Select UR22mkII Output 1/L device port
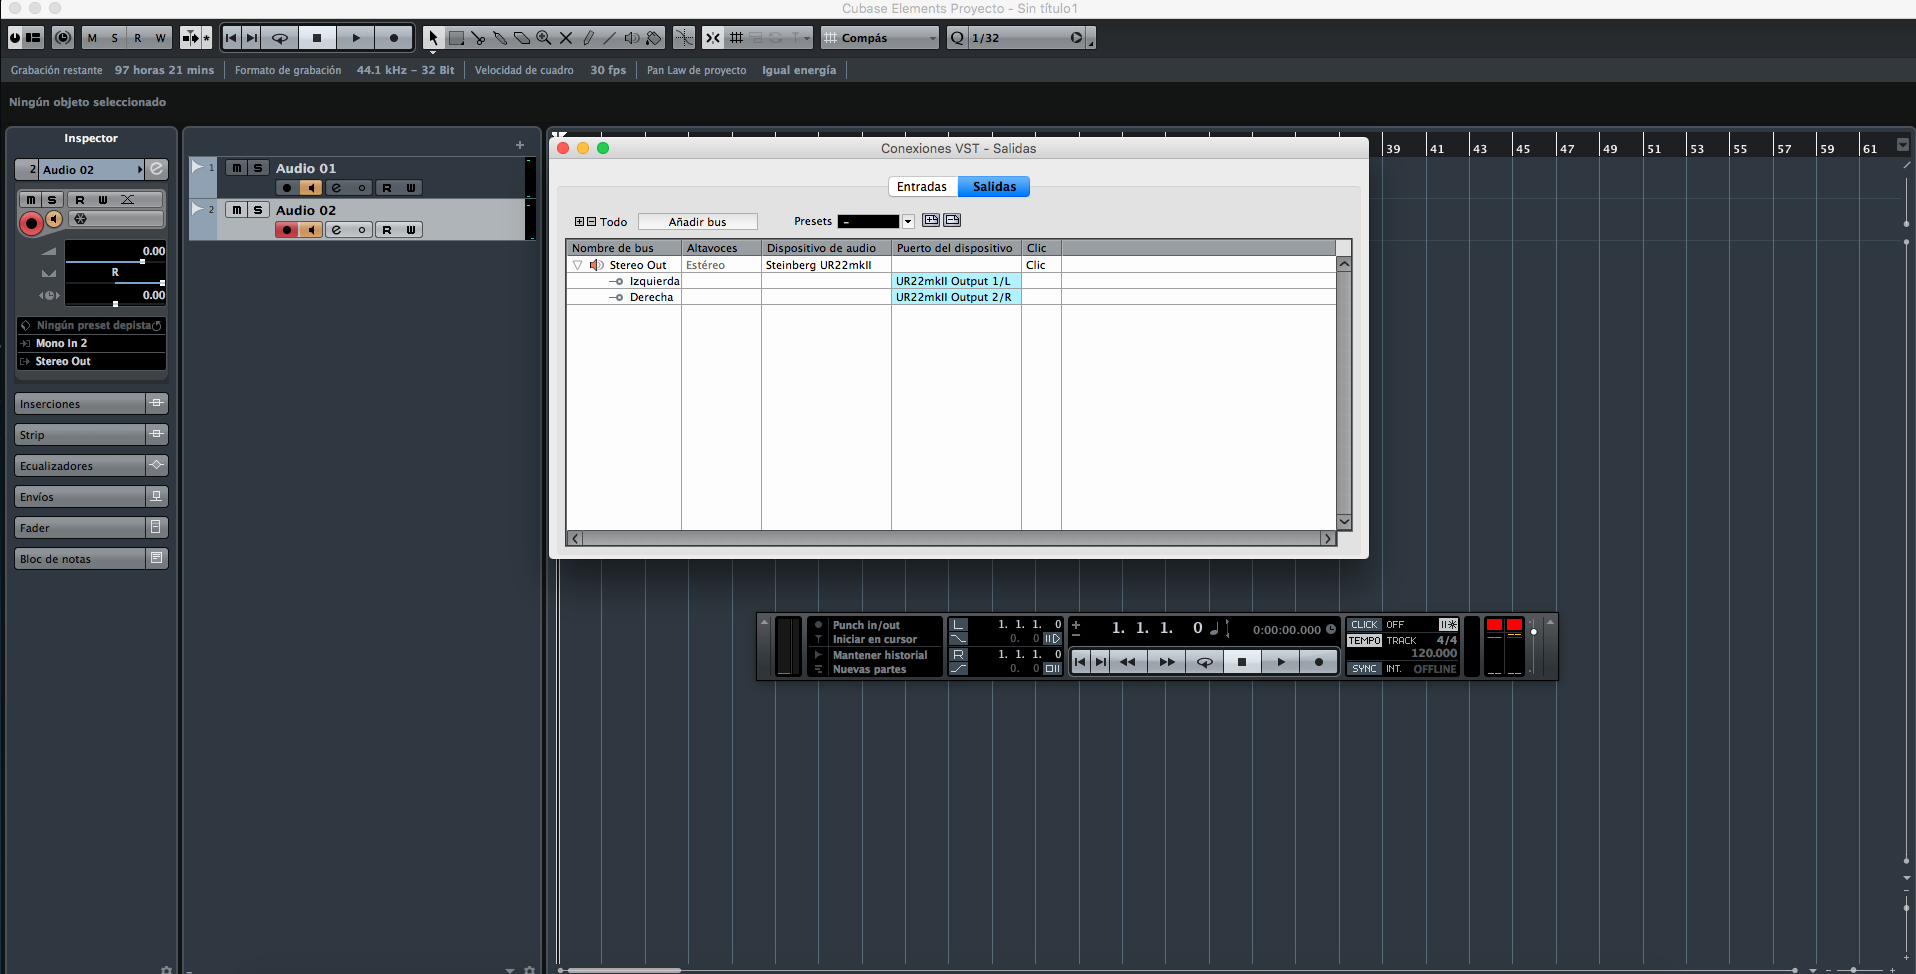The image size is (1916, 974). (x=956, y=281)
